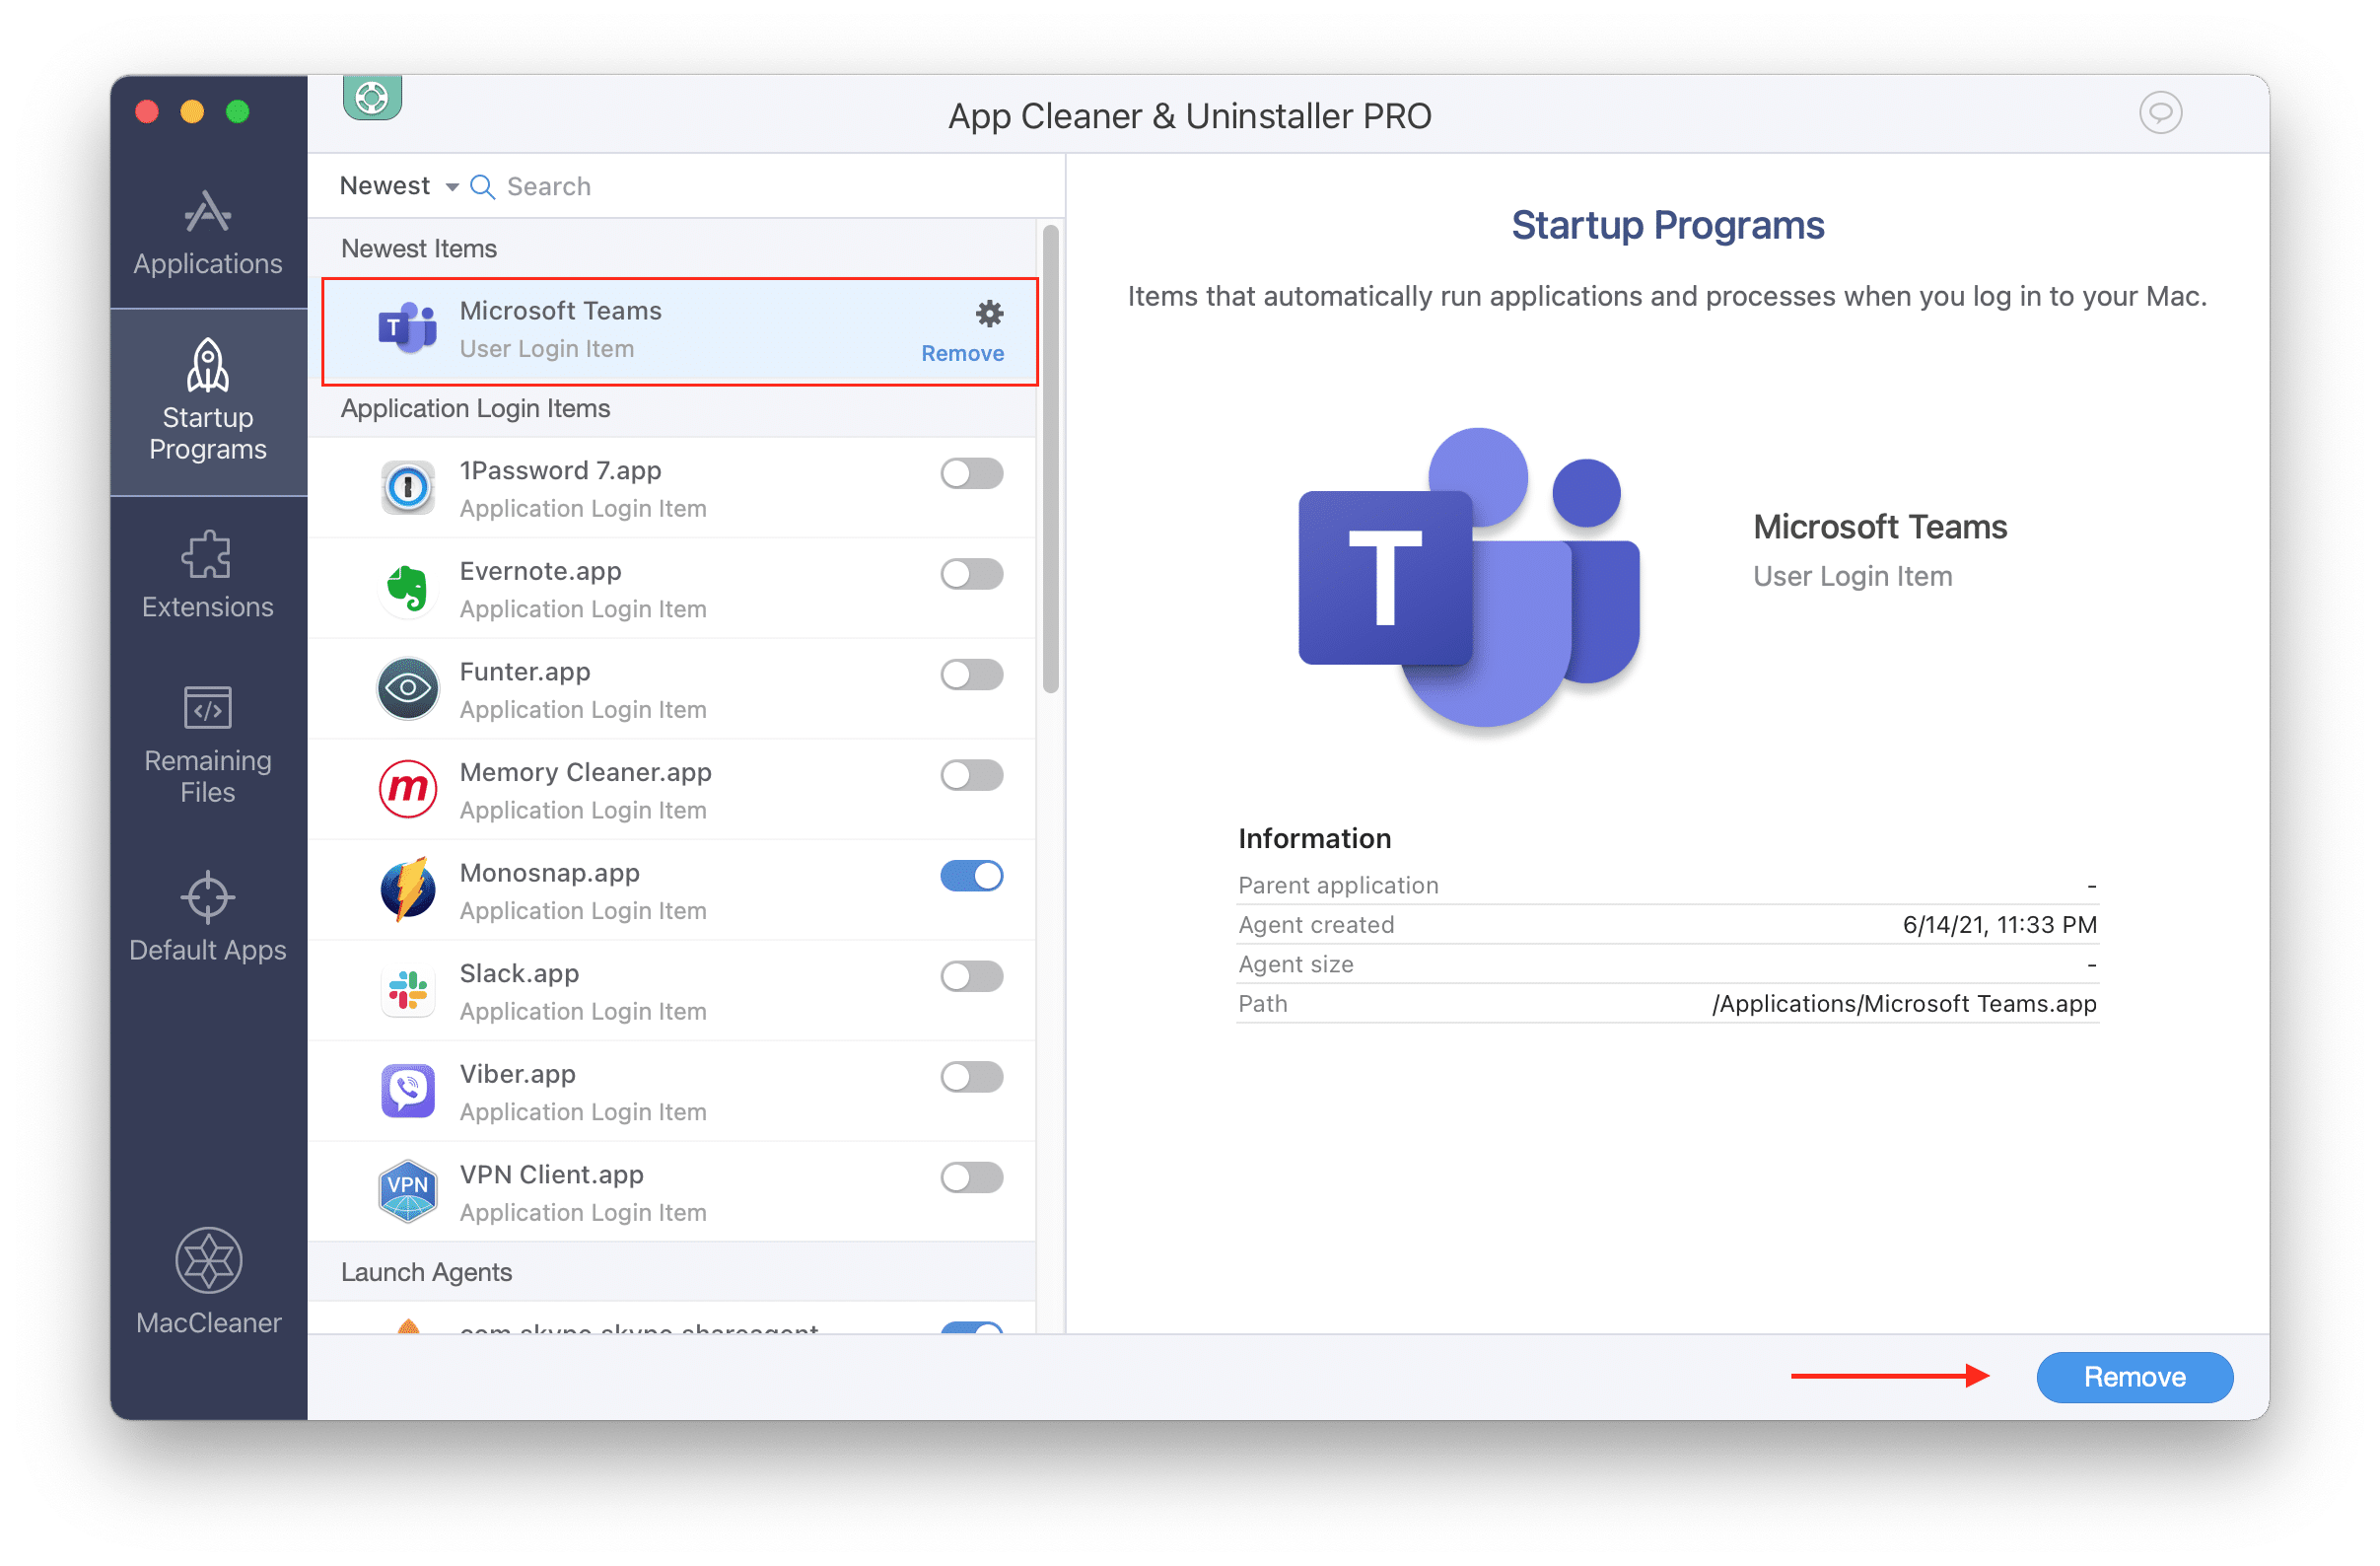Open the Newest sort dropdown
This screenshot has width=2380, height=1566.
[x=398, y=186]
